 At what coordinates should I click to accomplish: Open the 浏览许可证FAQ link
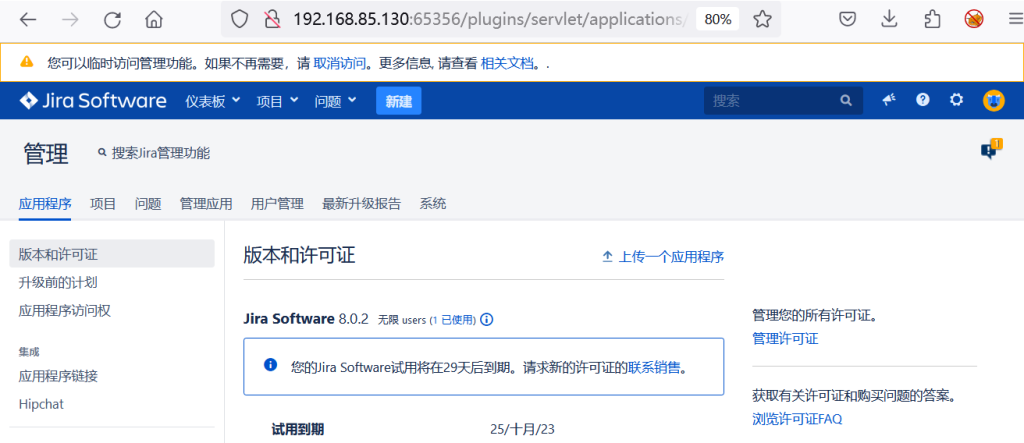point(797,419)
